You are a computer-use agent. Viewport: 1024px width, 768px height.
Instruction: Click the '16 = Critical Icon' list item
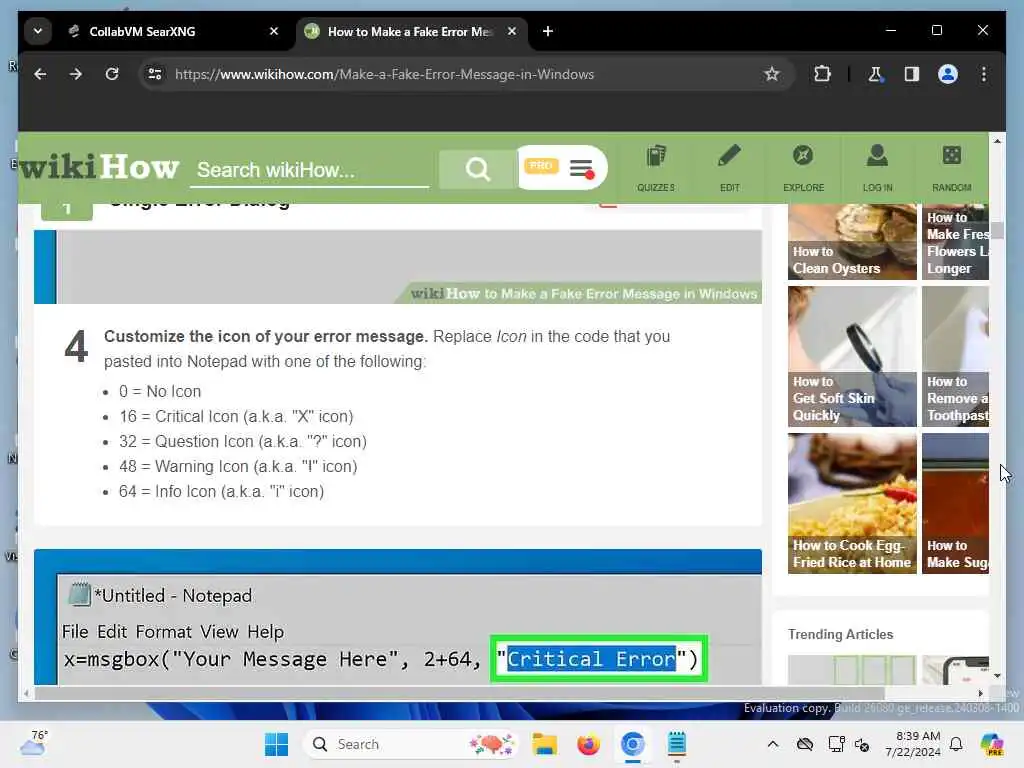pos(236,417)
